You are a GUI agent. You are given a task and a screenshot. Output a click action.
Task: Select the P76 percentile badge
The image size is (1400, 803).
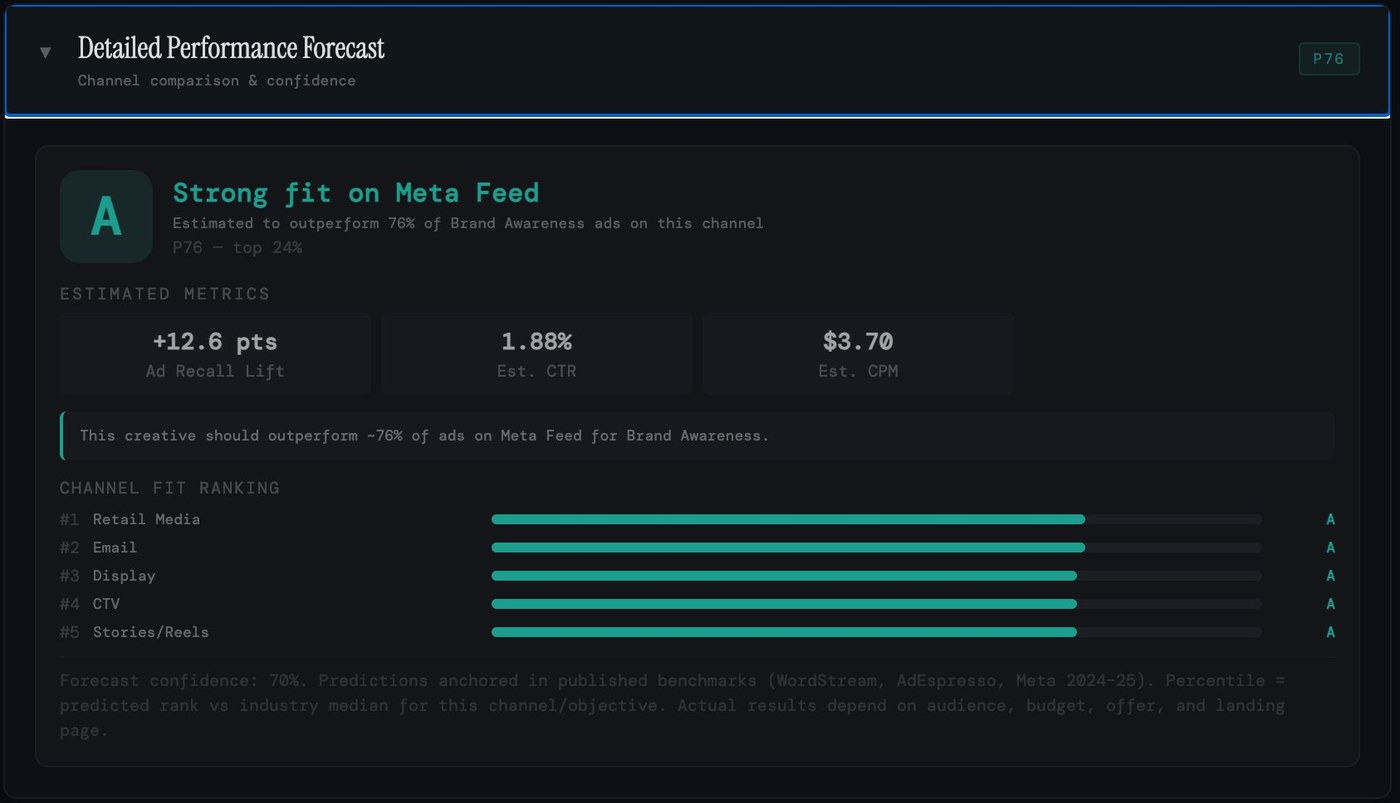point(1328,59)
